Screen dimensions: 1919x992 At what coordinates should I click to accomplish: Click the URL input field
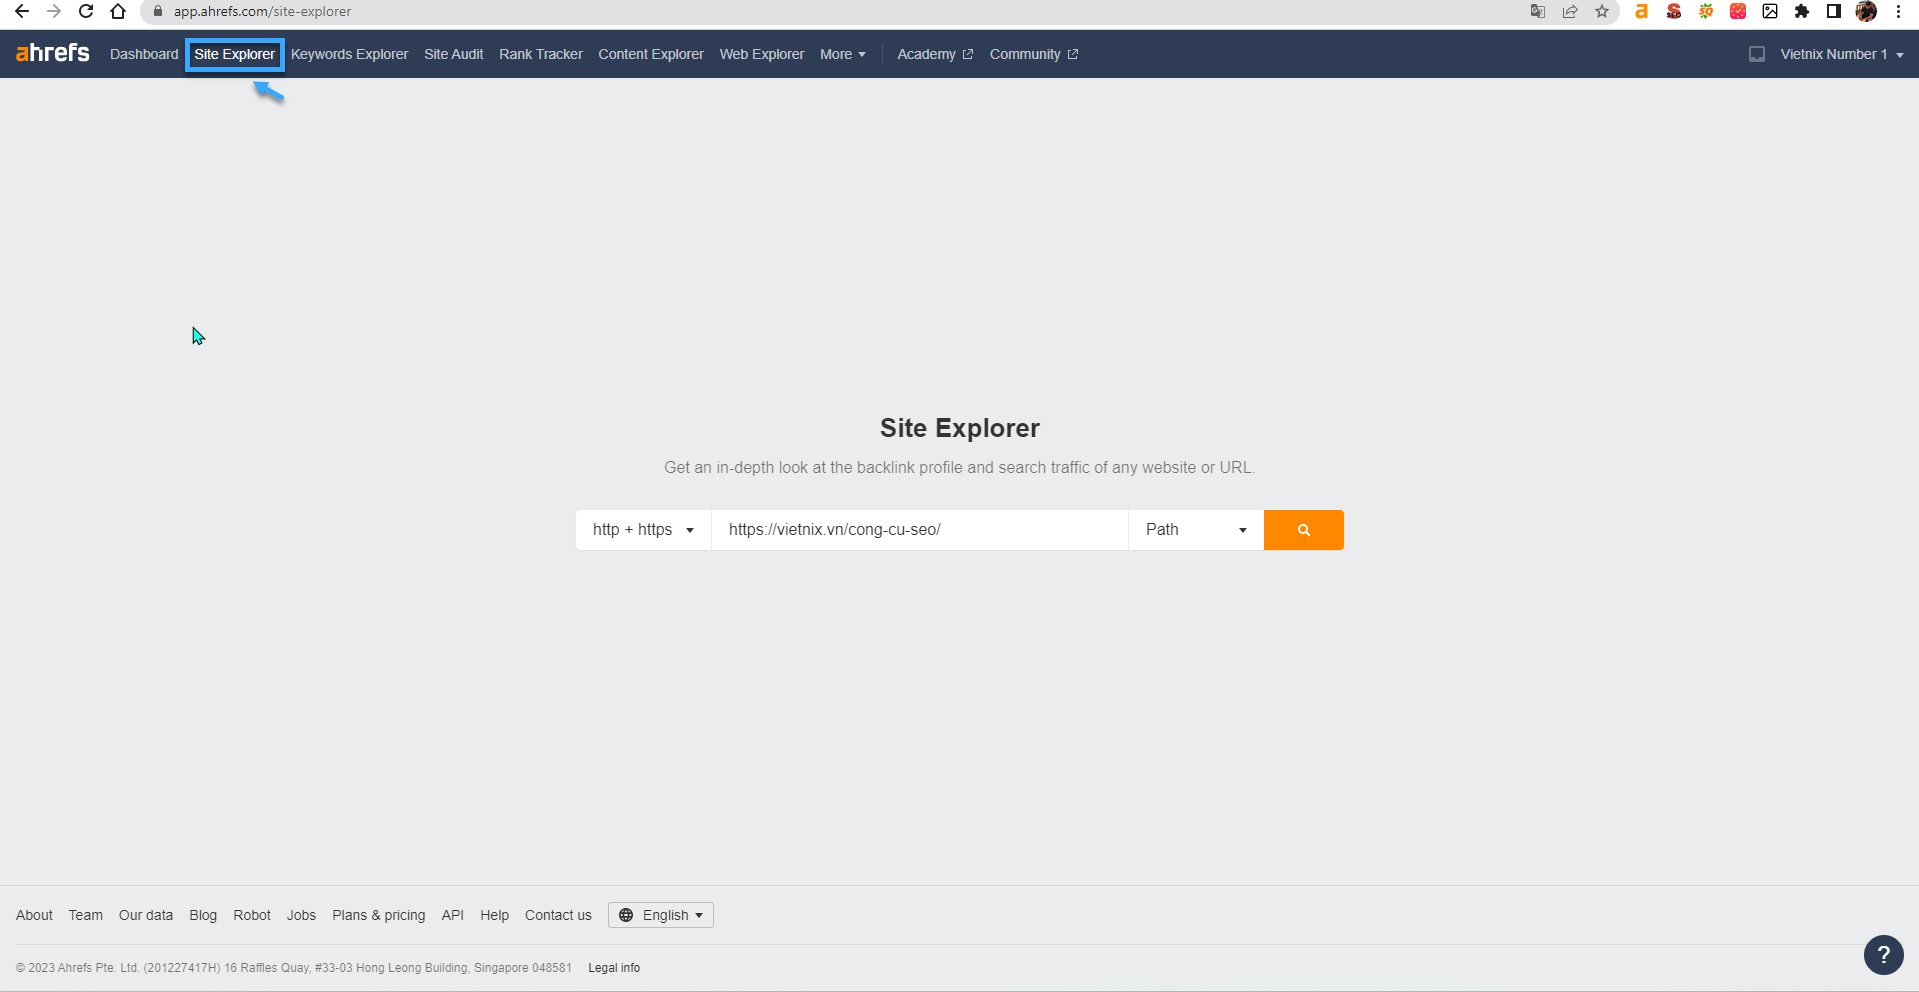pyautogui.click(x=919, y=530)
